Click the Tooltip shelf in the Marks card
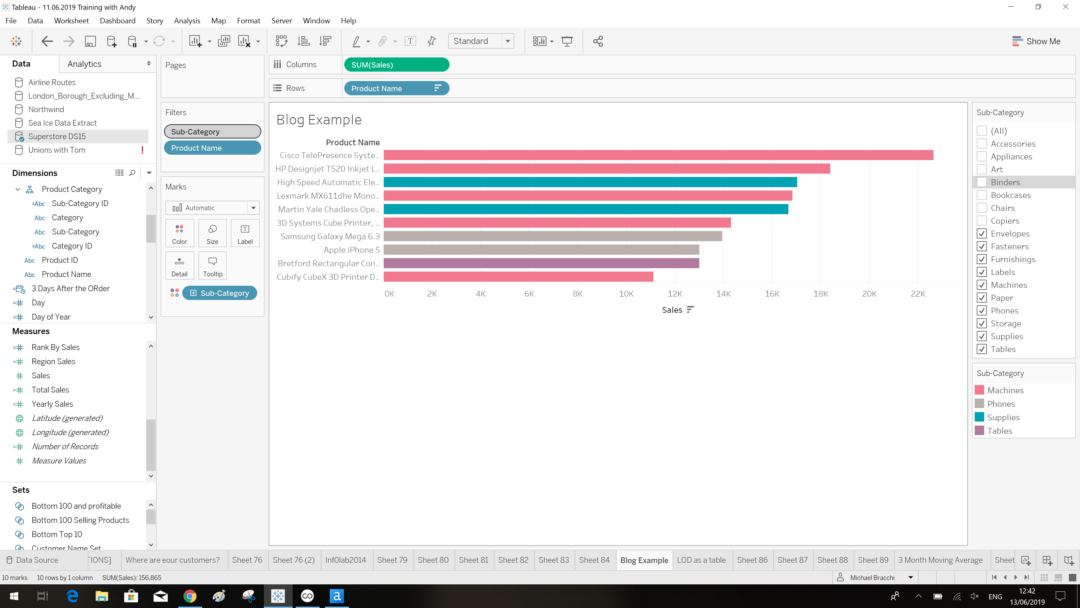The image size is (1080, 608). [x=212, y=265]
